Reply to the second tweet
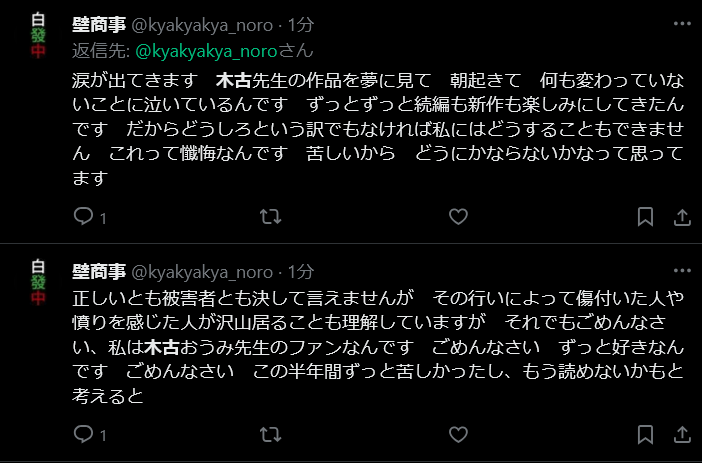 click(84, 434)
